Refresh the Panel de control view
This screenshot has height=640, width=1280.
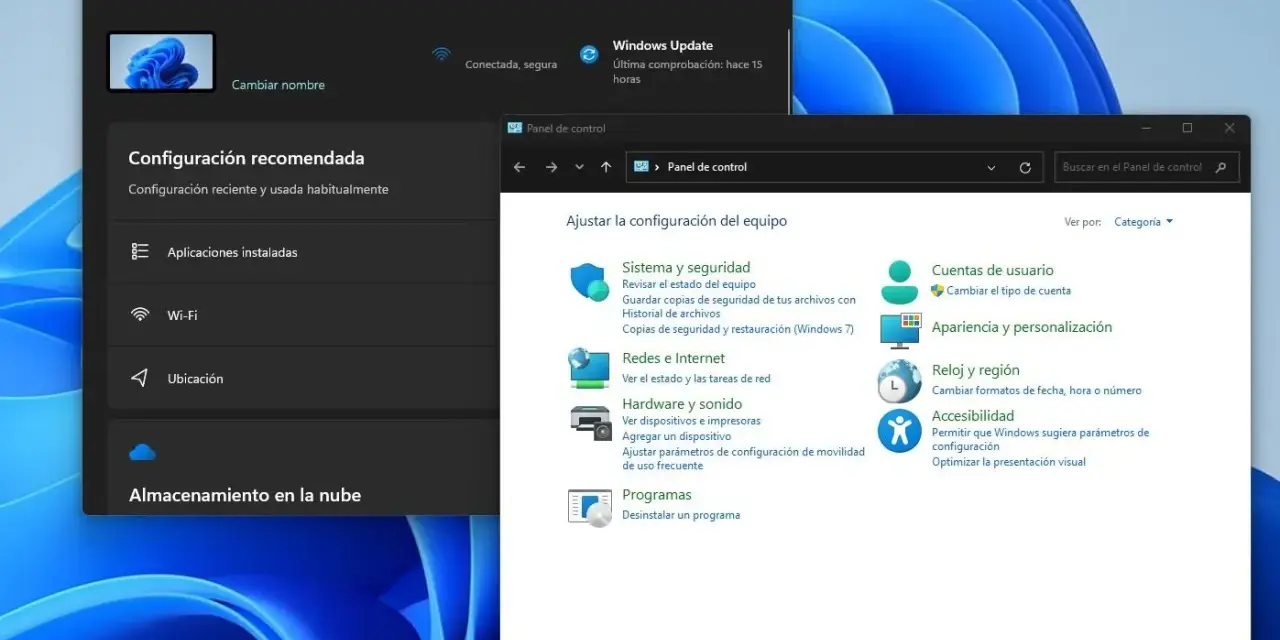(x=1025, y=168)
